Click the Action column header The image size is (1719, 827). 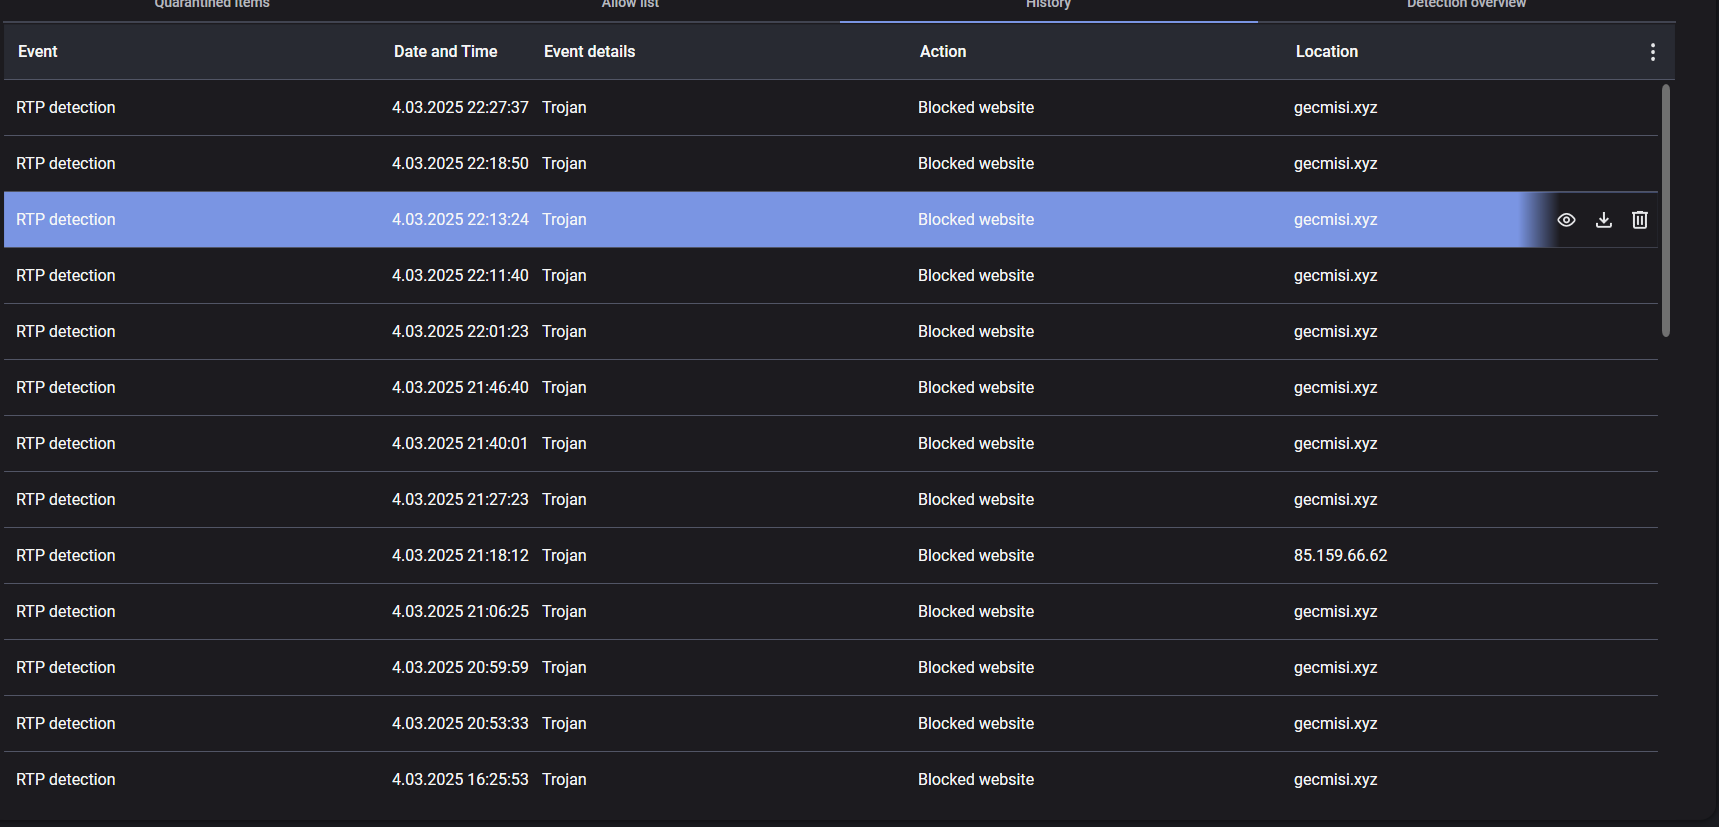tap(942, 52)
